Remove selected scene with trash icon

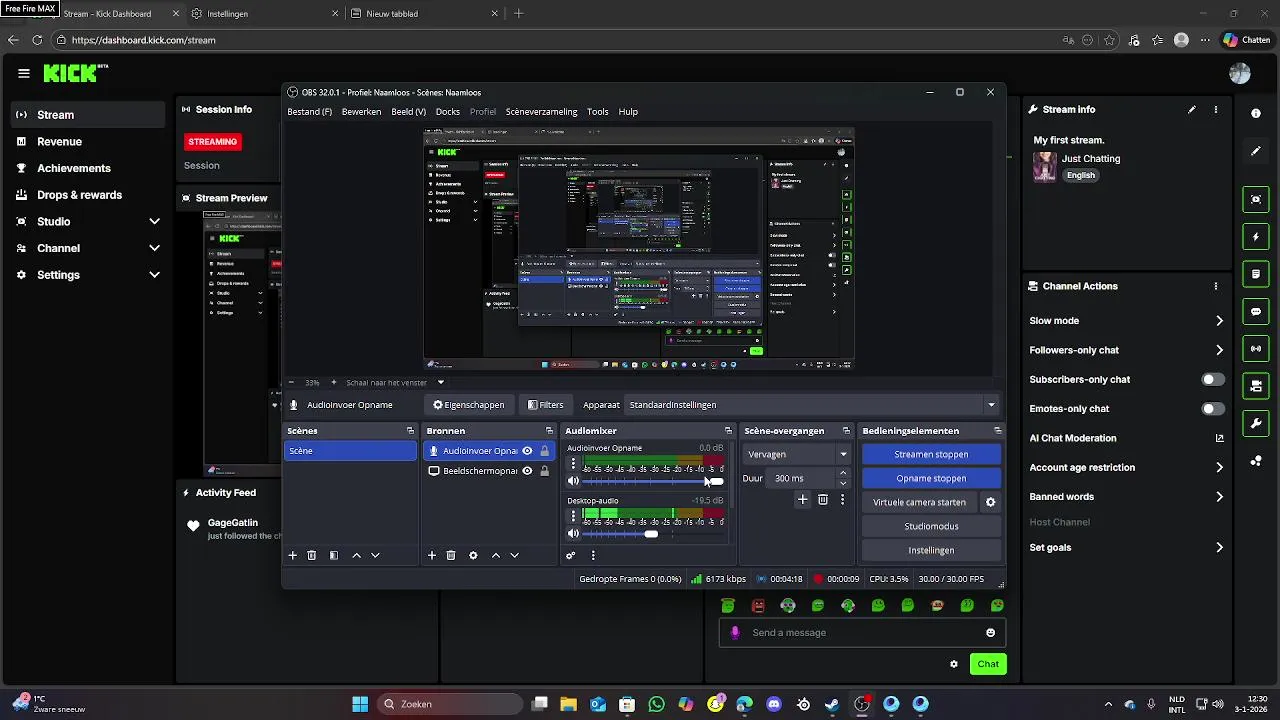click(311, 555)
